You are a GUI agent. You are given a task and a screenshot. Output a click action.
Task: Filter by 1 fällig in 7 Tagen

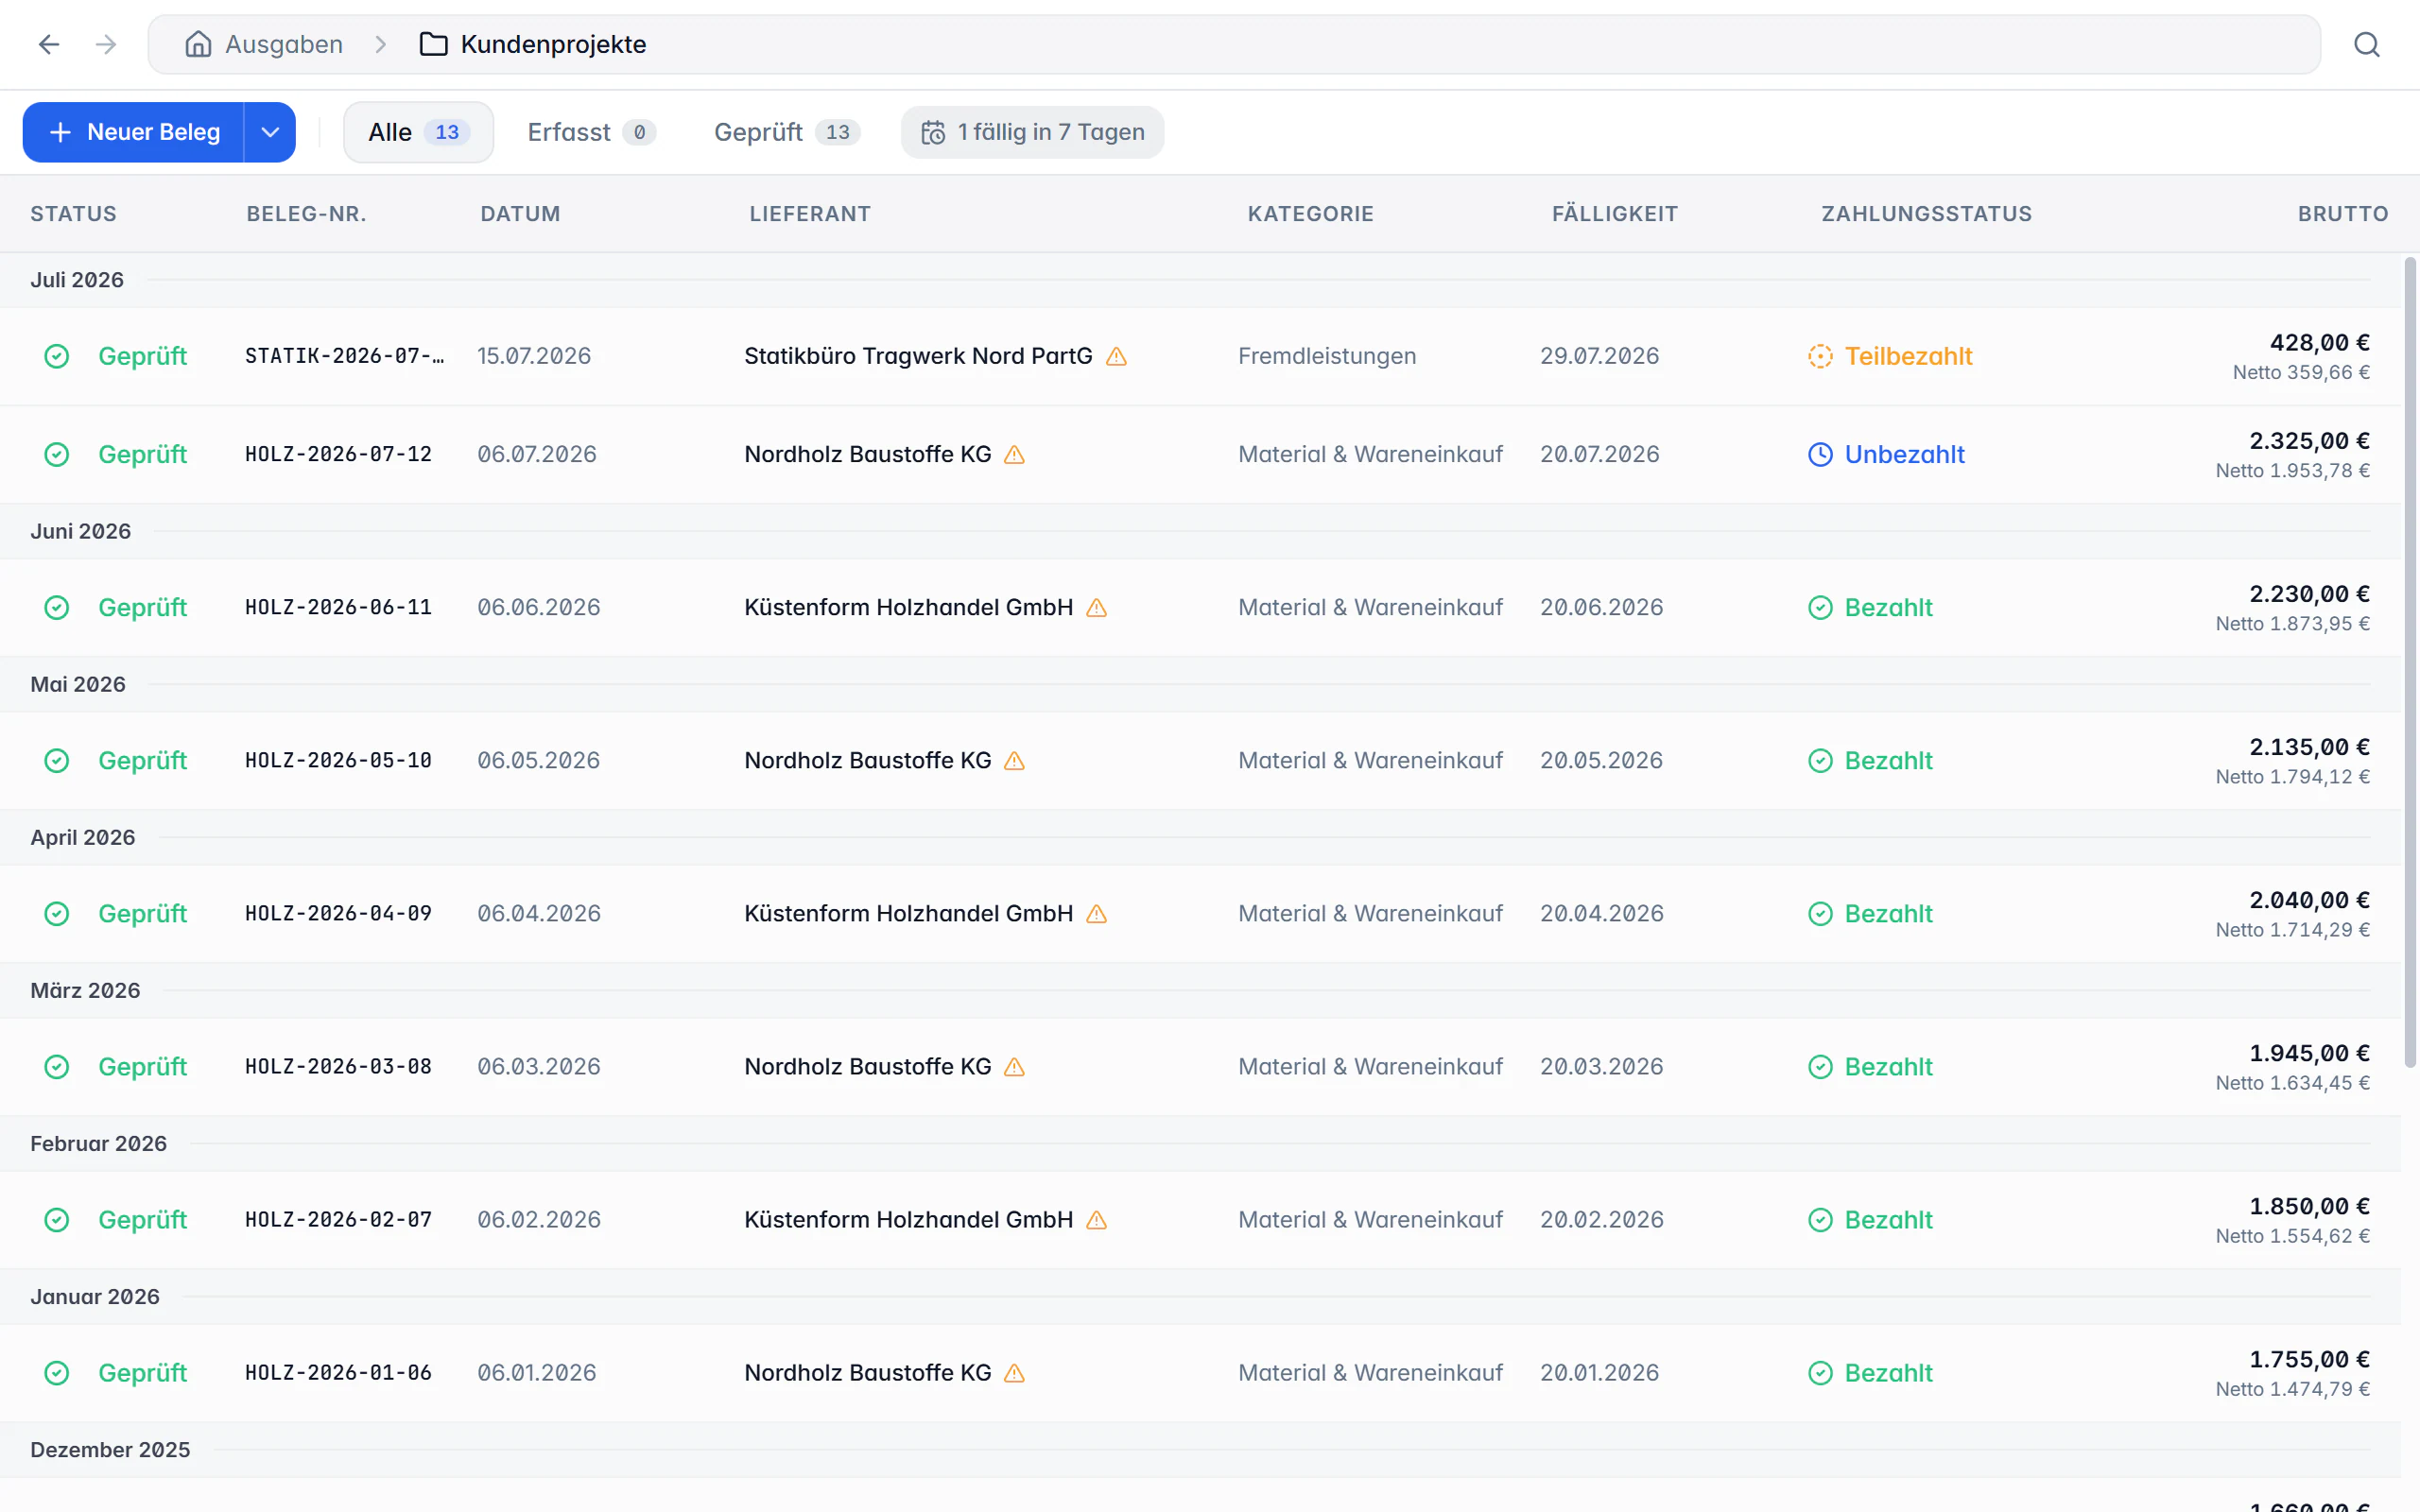(x=1032, y=132)
